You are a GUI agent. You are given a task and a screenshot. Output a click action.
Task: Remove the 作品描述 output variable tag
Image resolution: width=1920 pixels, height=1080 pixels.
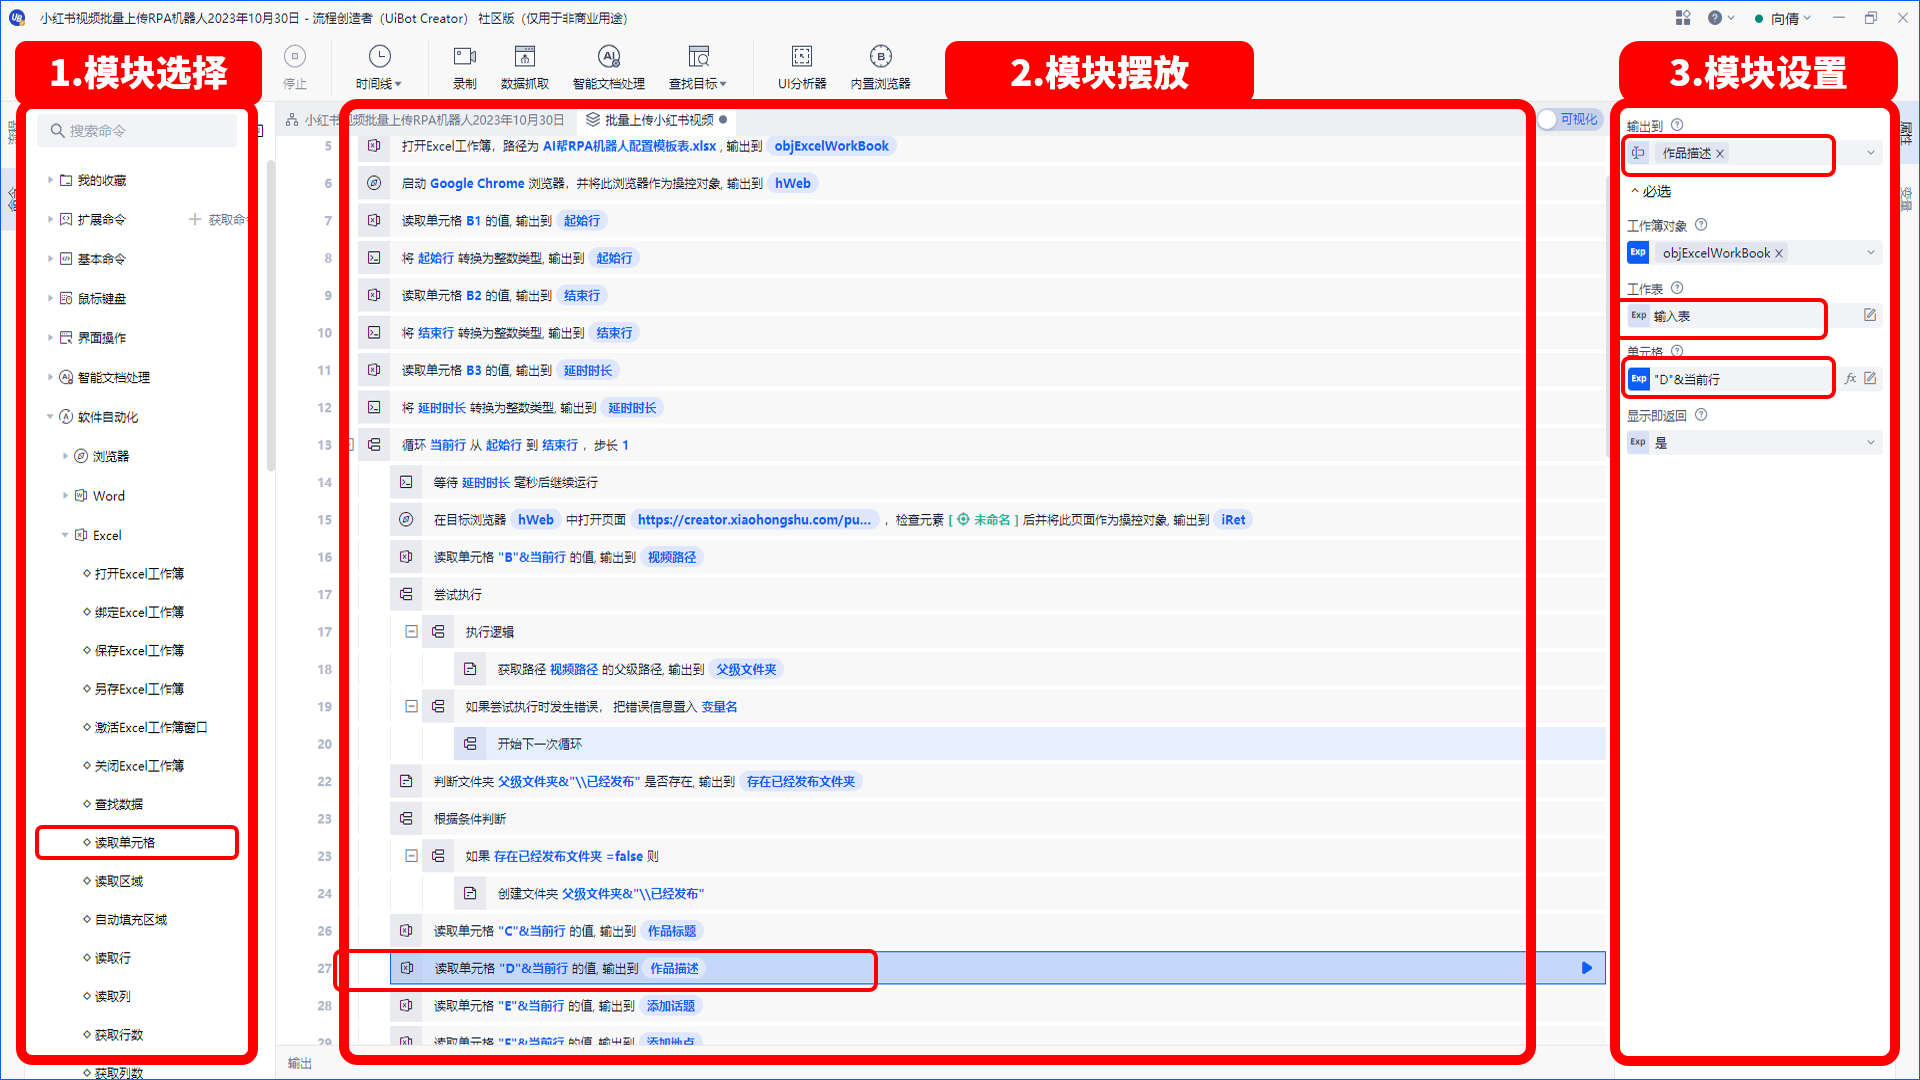coord(1720,153)
